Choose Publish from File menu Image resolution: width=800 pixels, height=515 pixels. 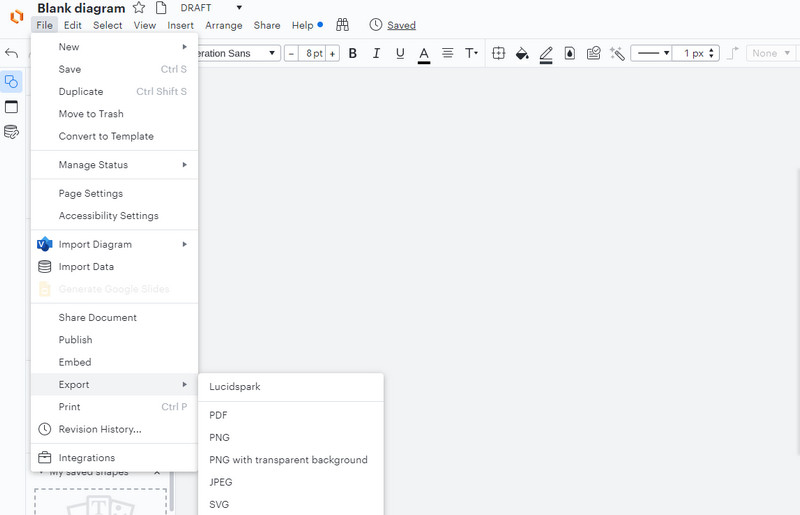114,340
